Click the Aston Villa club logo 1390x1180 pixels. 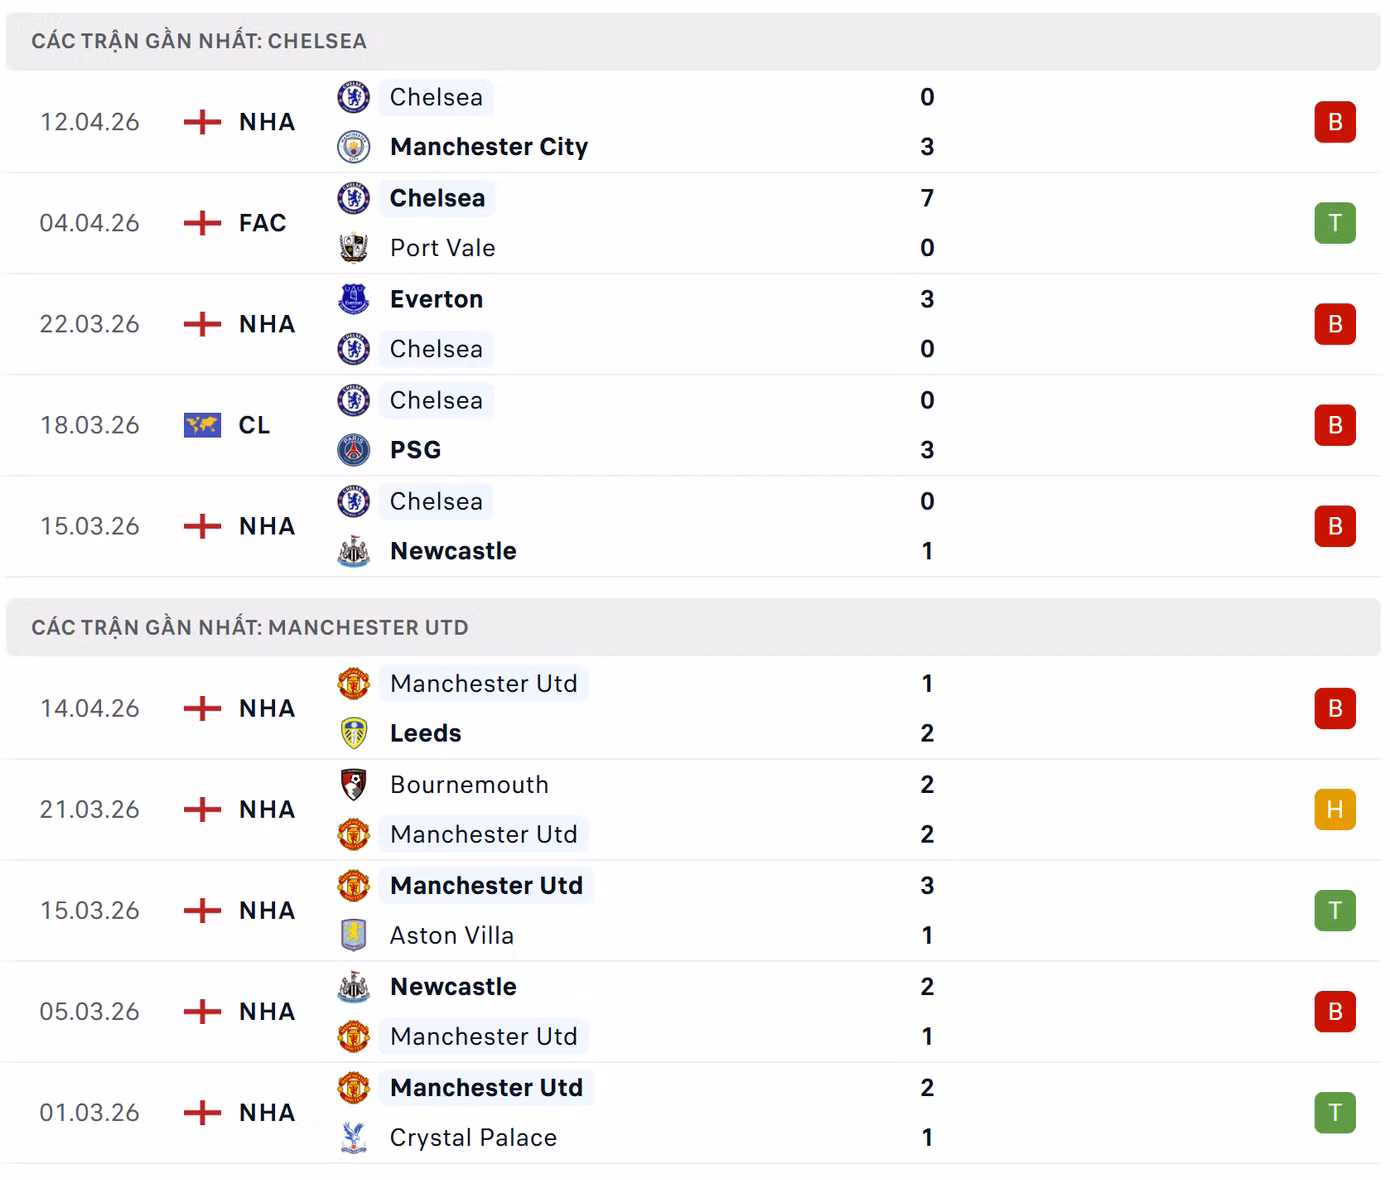click(355, 935)
